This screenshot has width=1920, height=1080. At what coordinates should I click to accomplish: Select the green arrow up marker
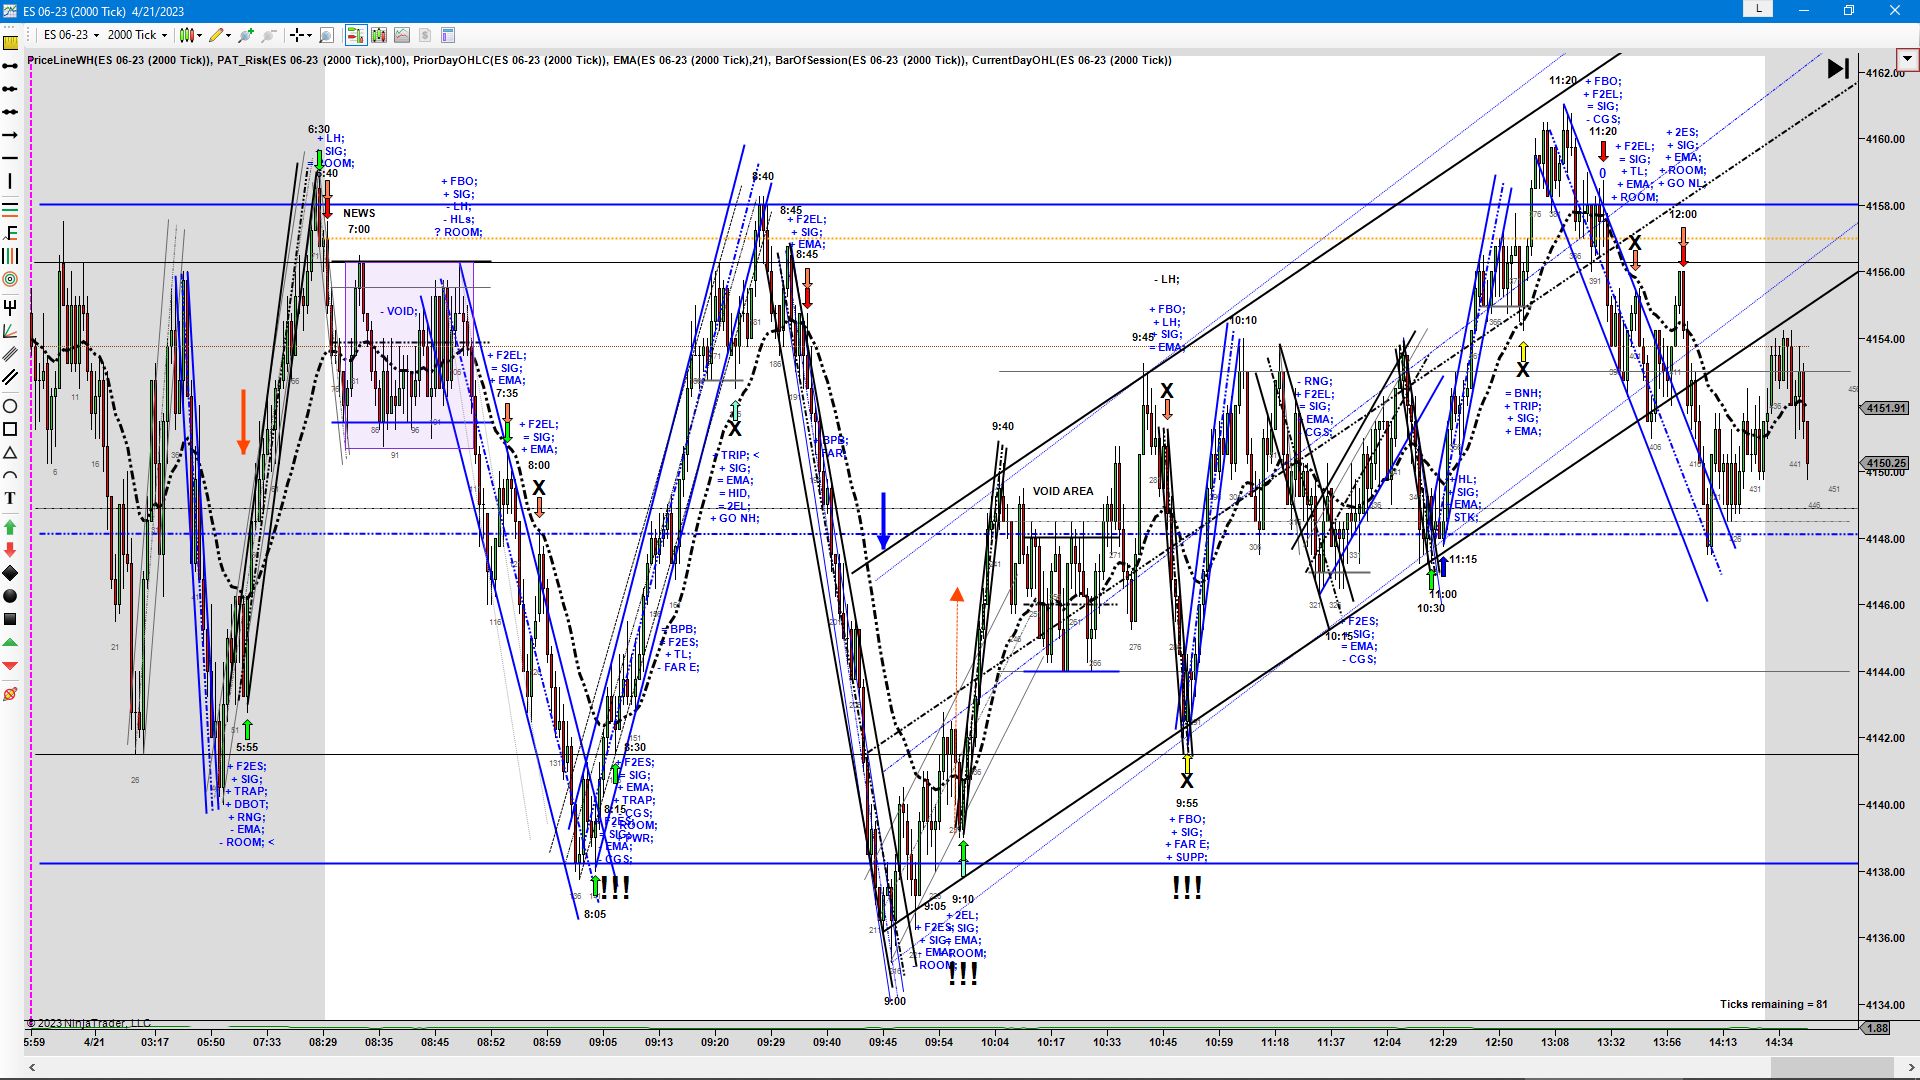coord(10,526)
